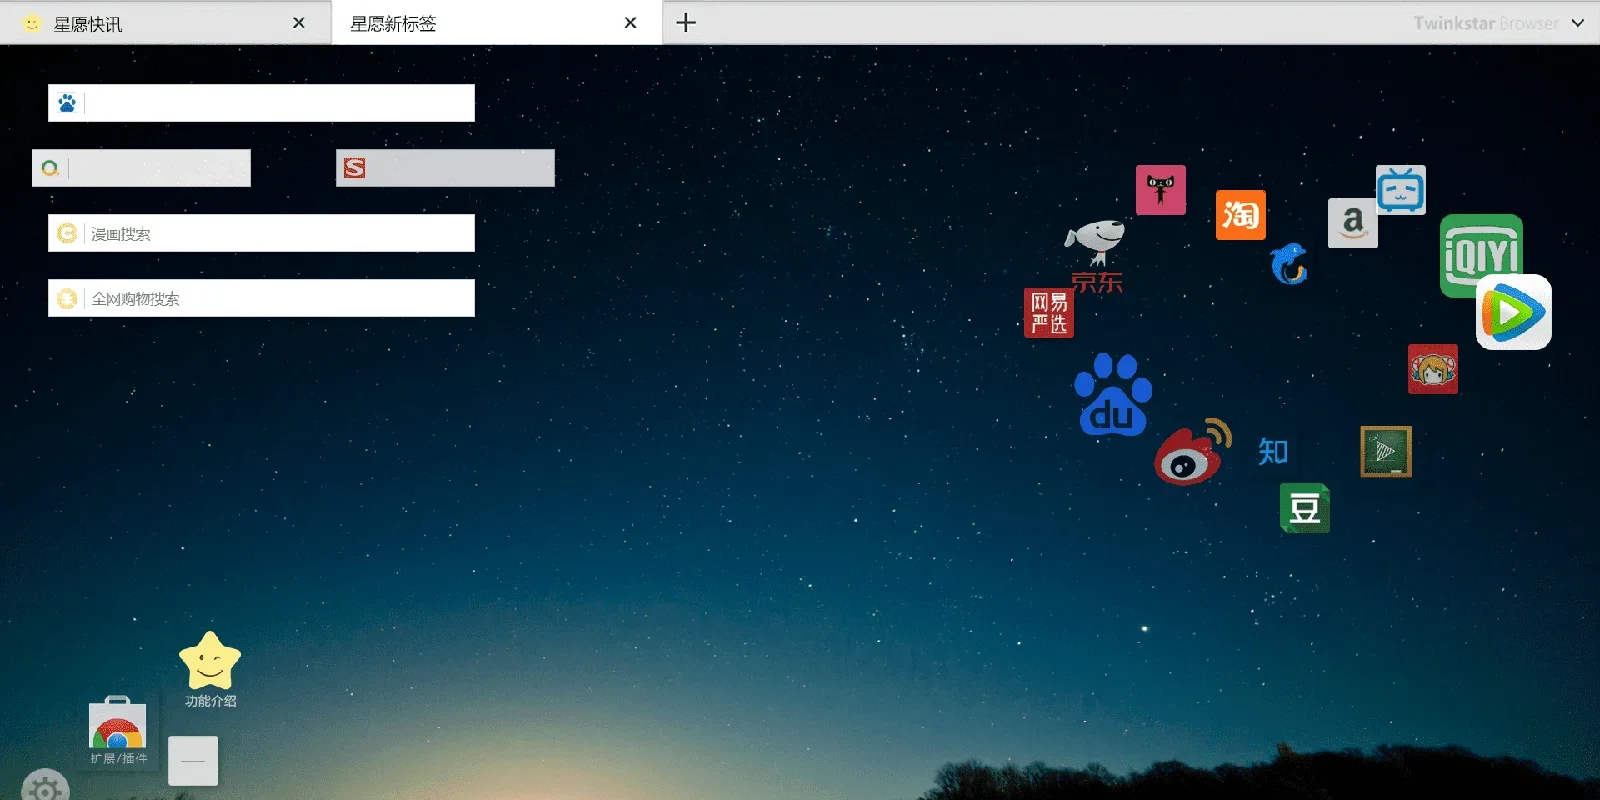Click the winking star 功能介绍 icon
The width and height of the screenshot is (1600, 800).
210,669
